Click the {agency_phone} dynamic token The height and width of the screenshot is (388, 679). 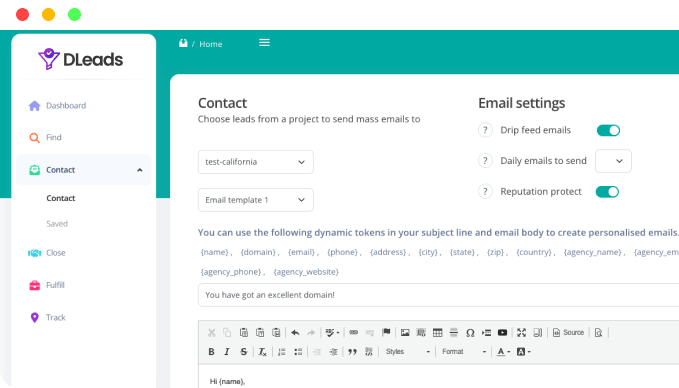click(x=231, y=272)
